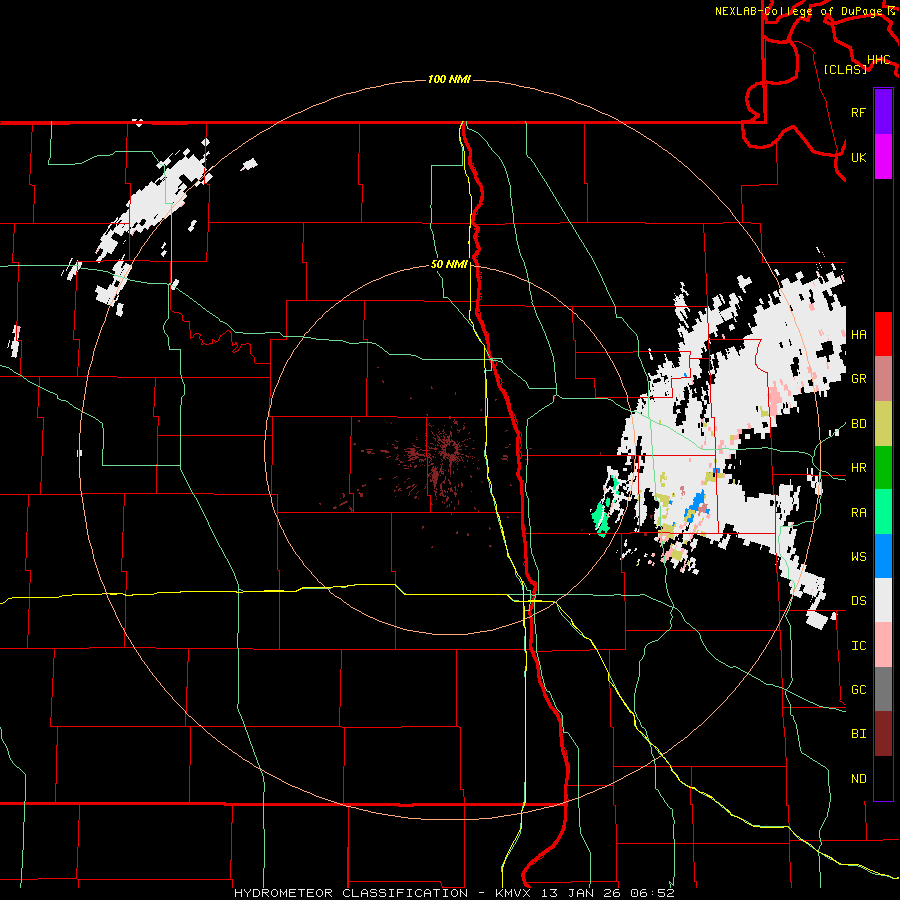Image resolution: width=900 pixels, height=900 pixels.
Task: Click the ND black legend swatch
Action: click(883, 778)
